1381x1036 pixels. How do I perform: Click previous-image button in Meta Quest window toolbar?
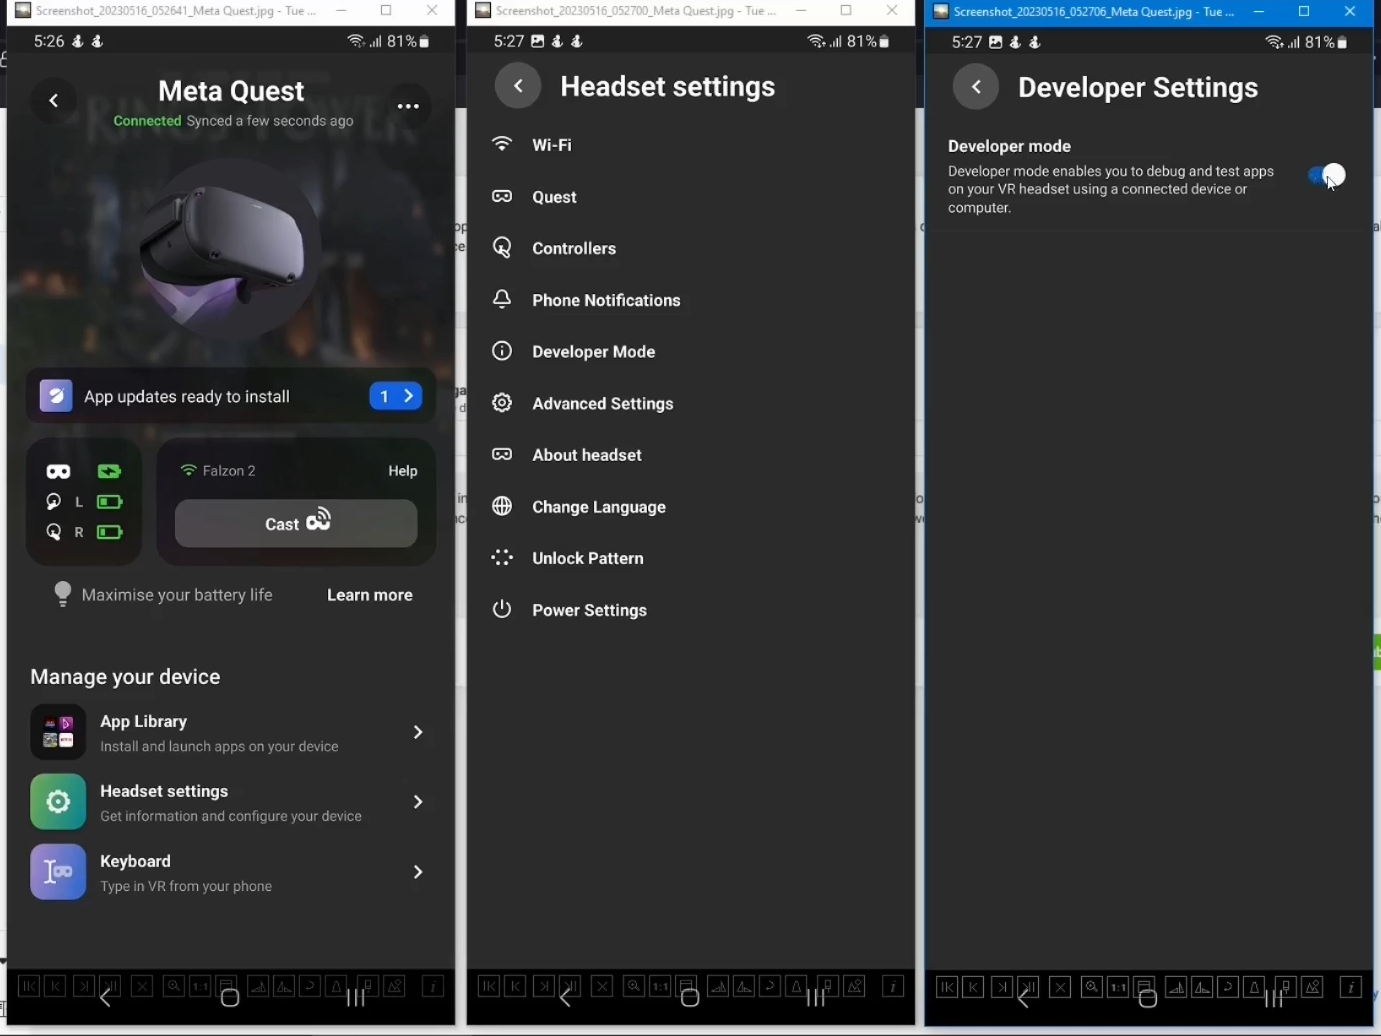(x=56, y=987)
